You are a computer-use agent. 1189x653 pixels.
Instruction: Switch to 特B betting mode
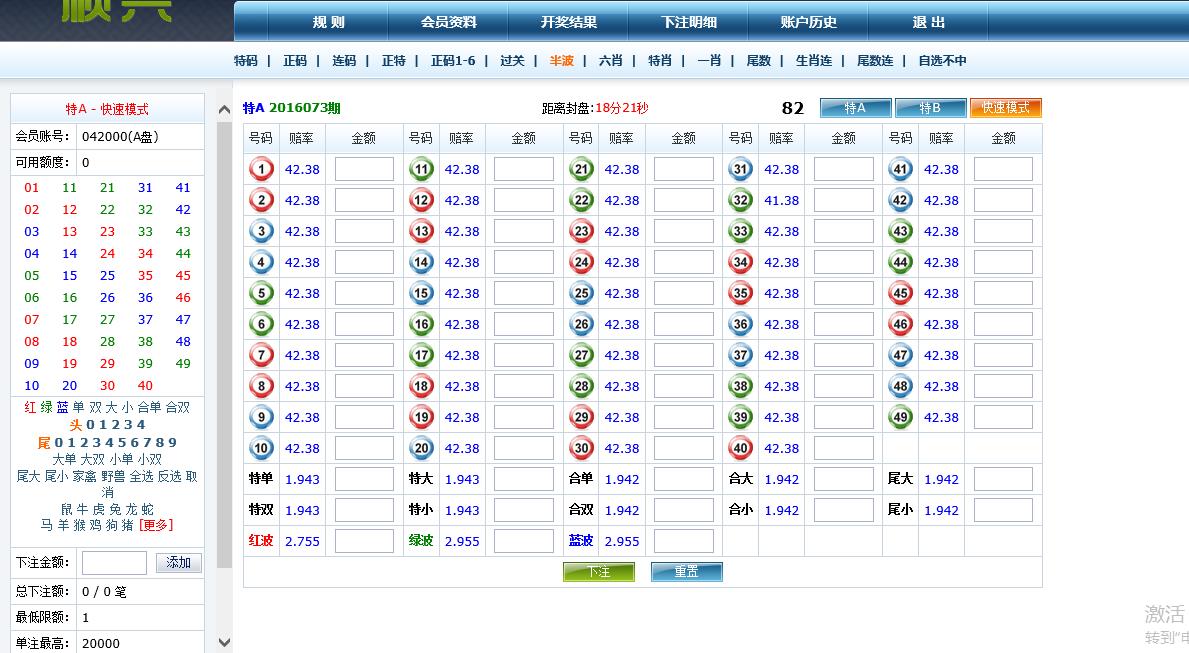(x=930, y=108)
